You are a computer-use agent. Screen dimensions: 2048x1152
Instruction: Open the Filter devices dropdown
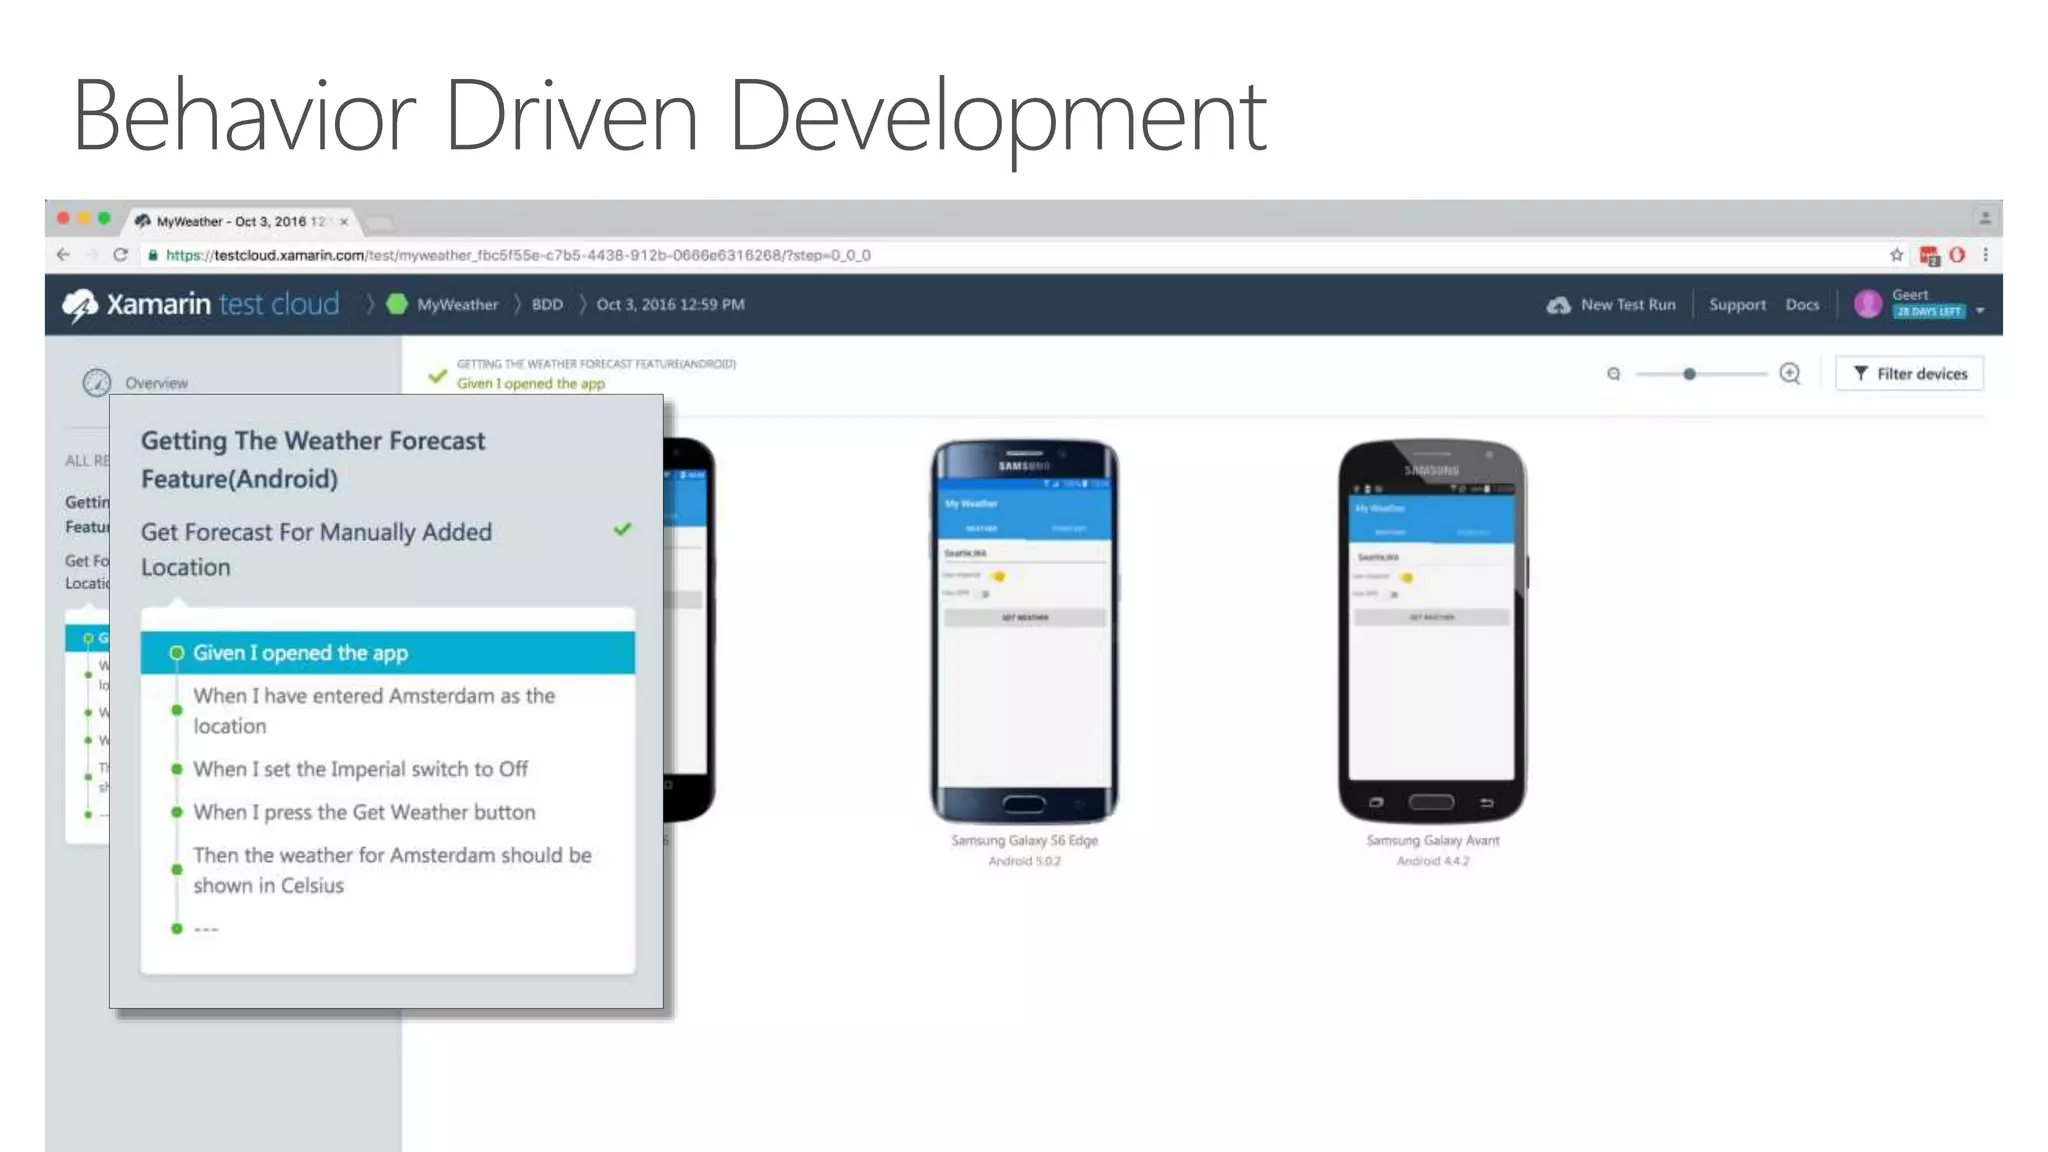click(x=1909, y=374)
